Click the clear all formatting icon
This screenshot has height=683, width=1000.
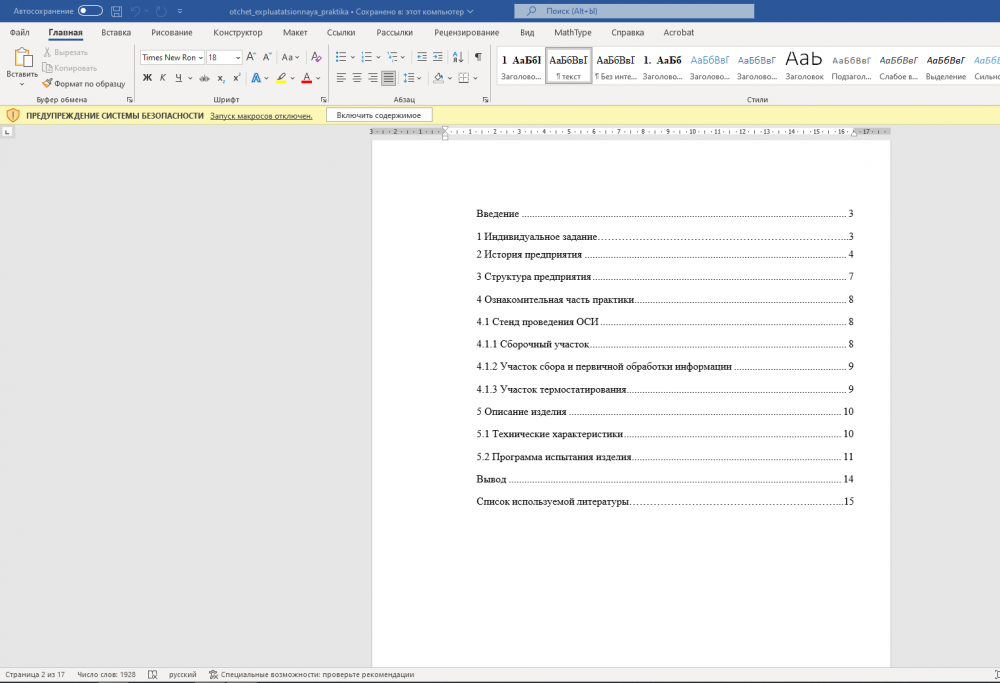click(316, 57)
